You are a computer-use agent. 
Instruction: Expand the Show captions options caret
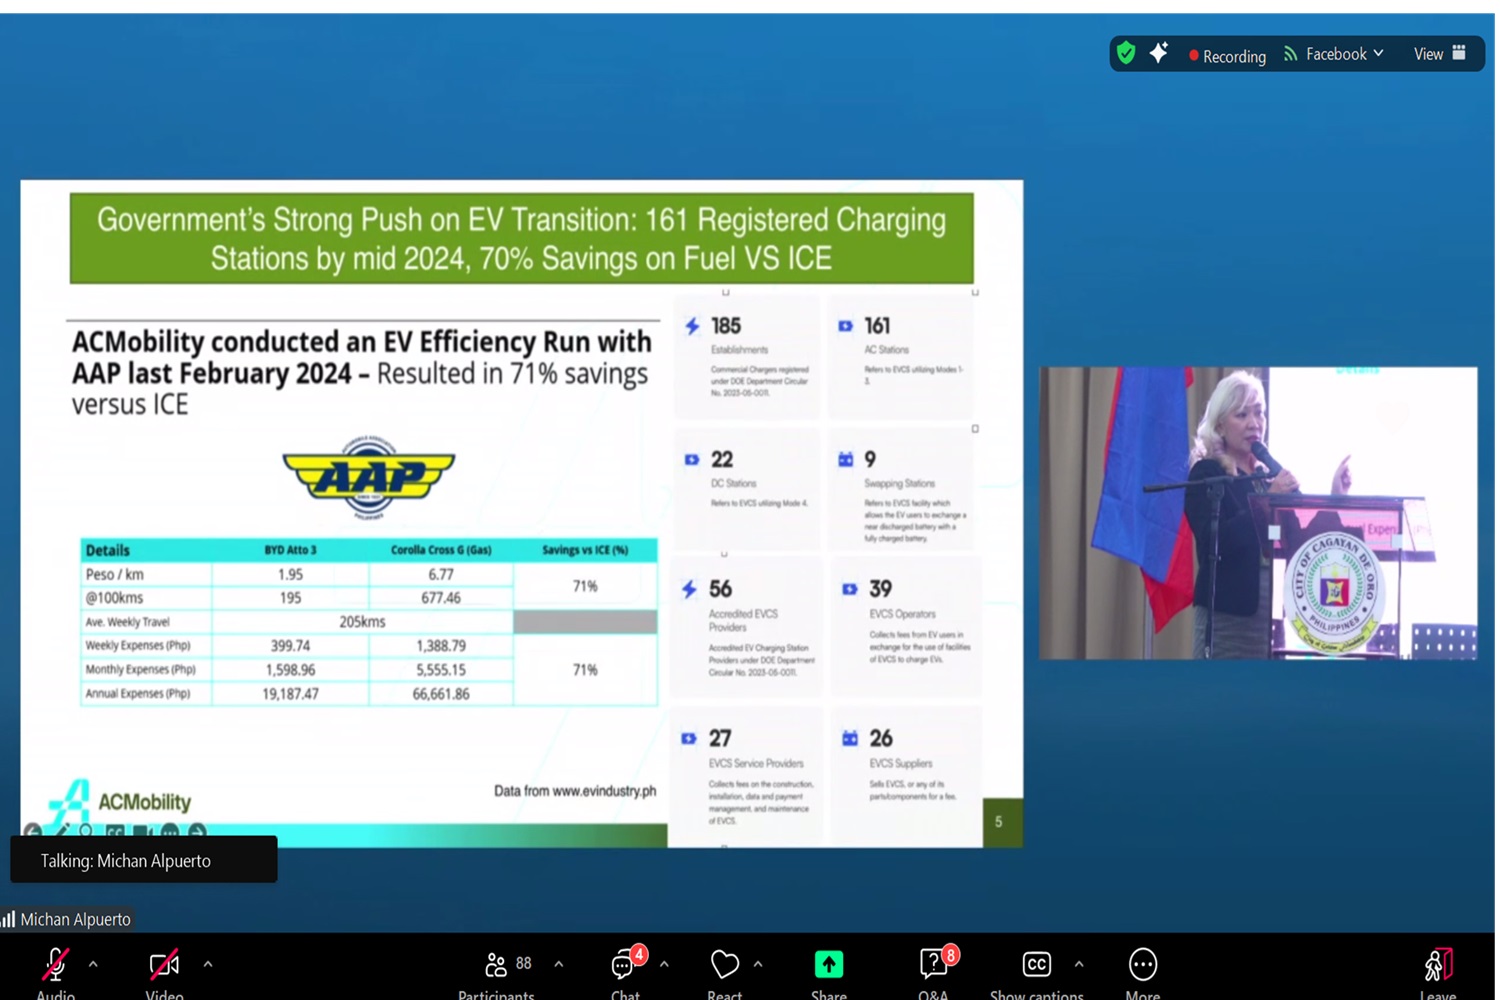pyautogui.click(x=1079, y=964)
